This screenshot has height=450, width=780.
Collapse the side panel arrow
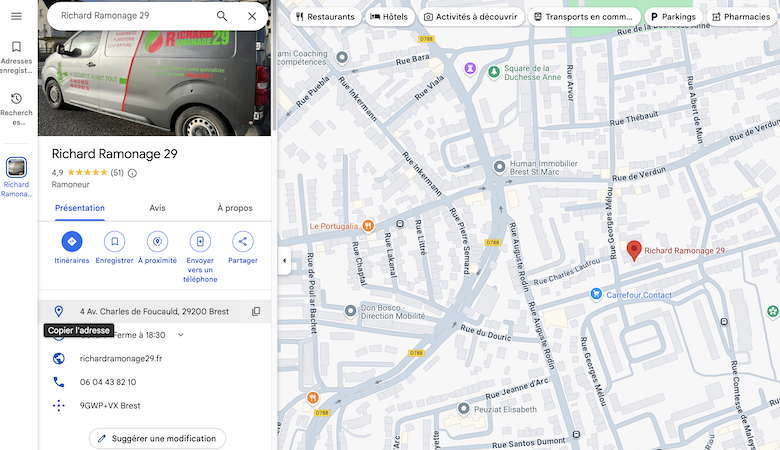click(x=284, y=260)
